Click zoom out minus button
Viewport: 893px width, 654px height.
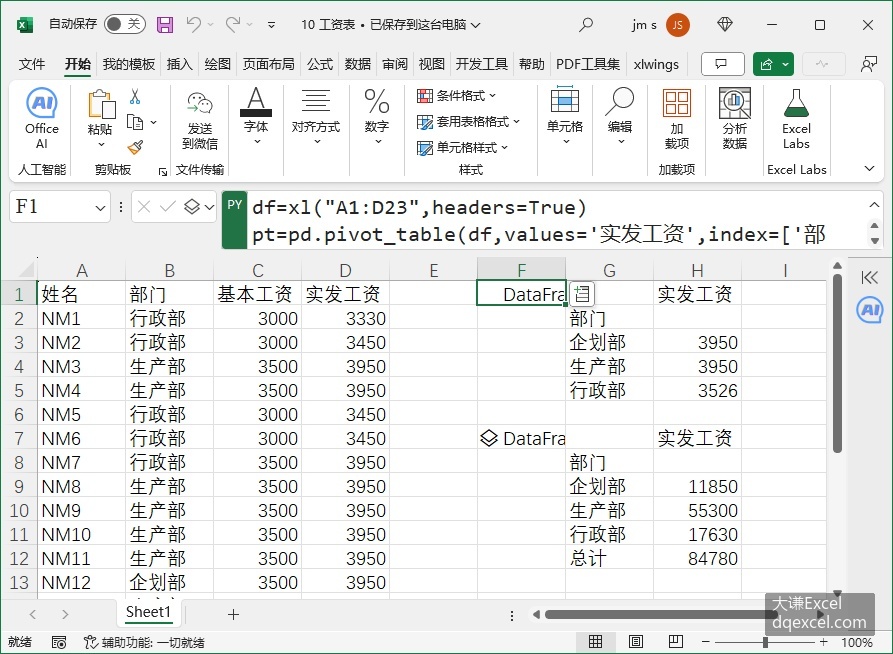tap(706, 642)
